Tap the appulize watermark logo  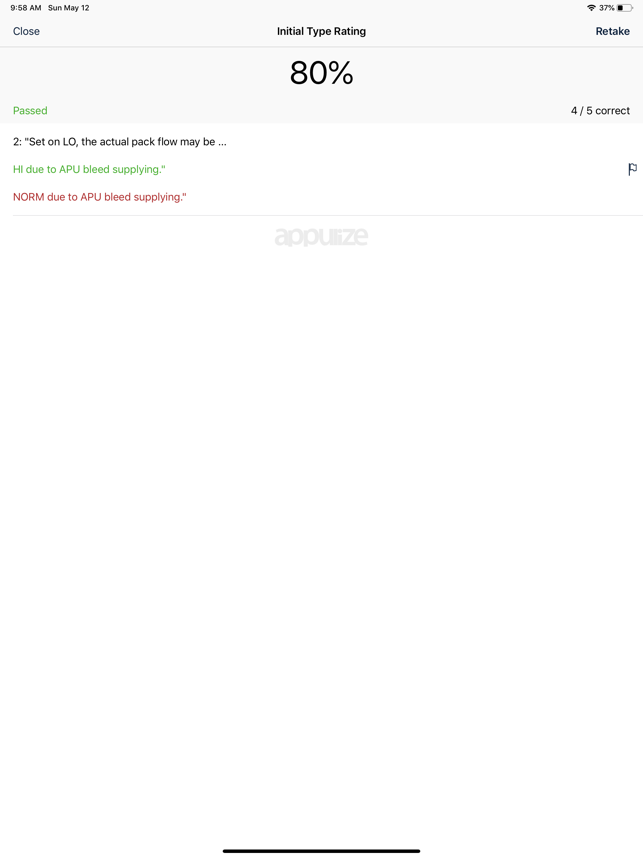coord(321,237)
